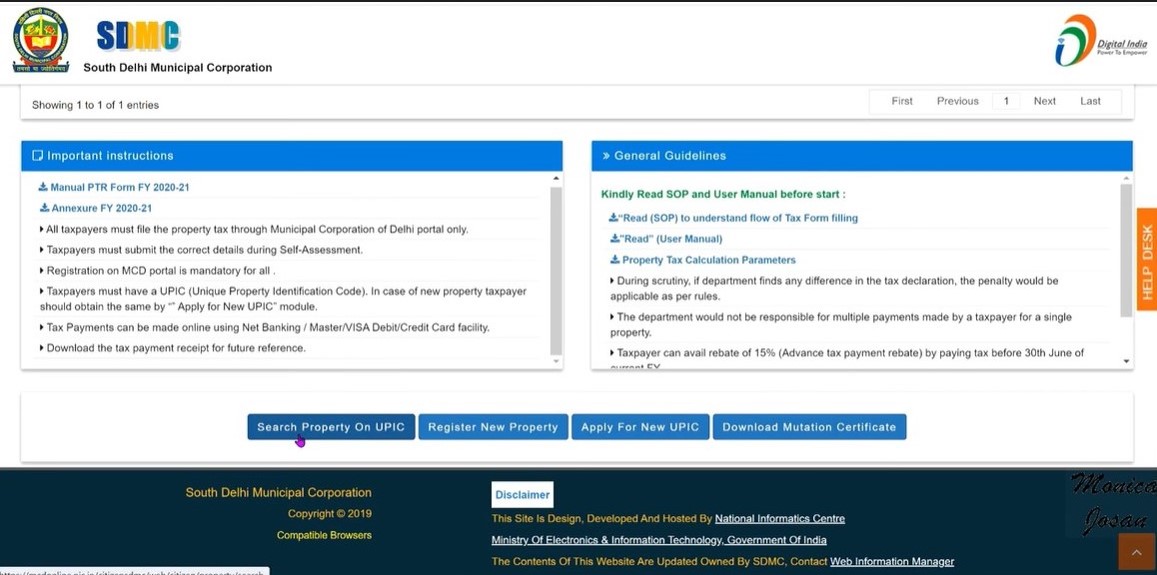Click the scroll-to-top arrow icon
The image size is (1157, 575).
pos(1136,551)
